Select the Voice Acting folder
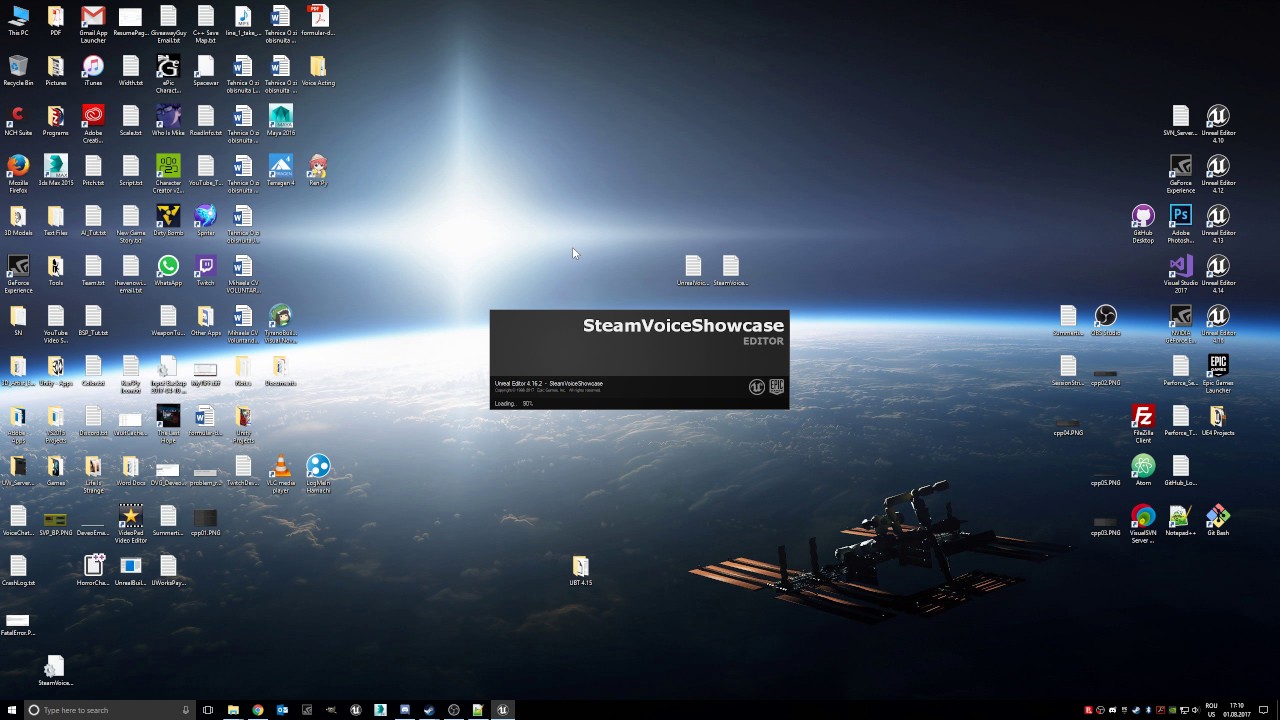 point(318,71)
